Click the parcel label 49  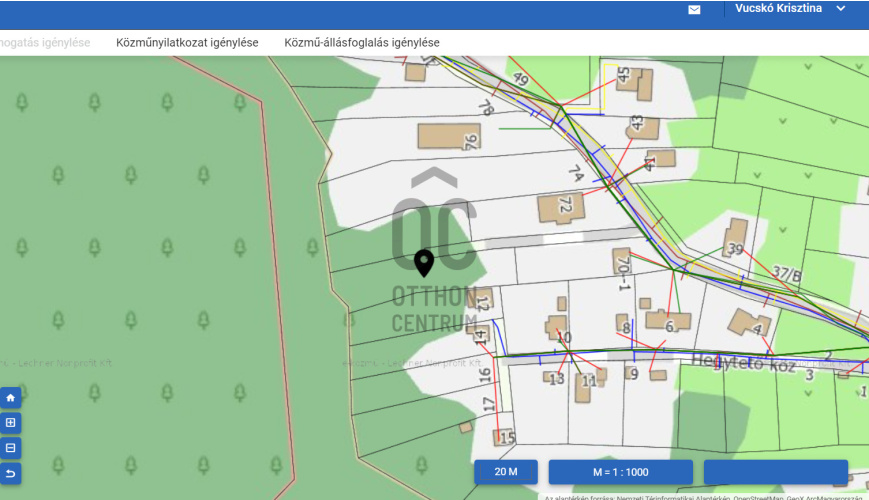click(x=520, y=79)
